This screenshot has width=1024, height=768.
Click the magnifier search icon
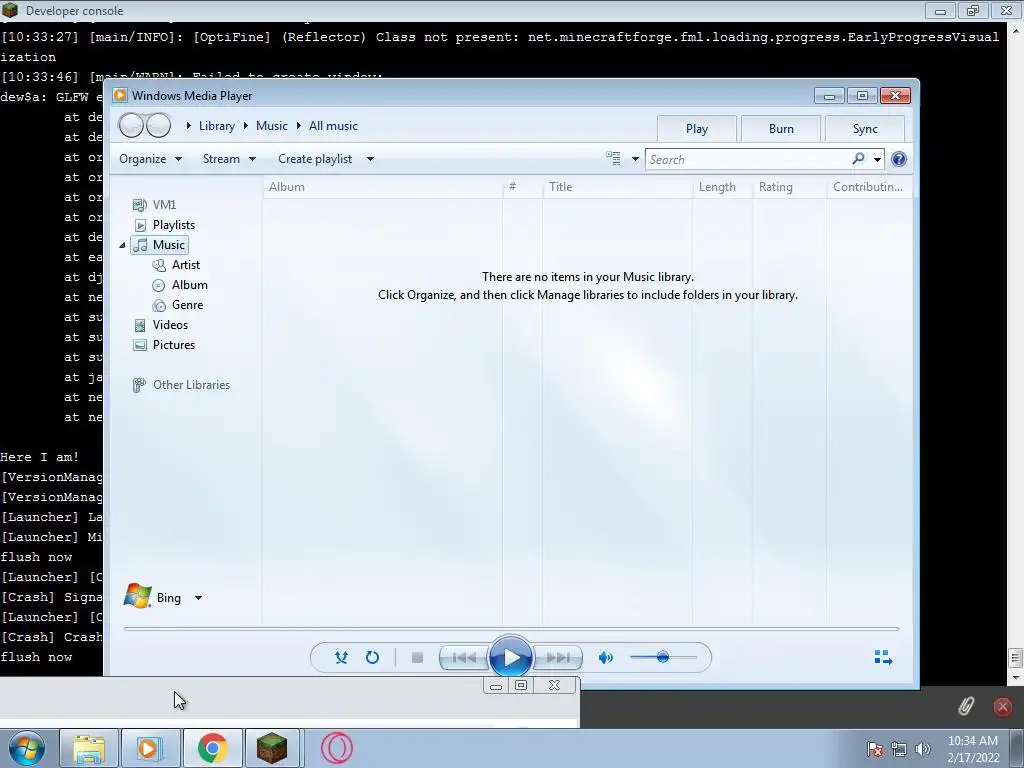[858, 159]
